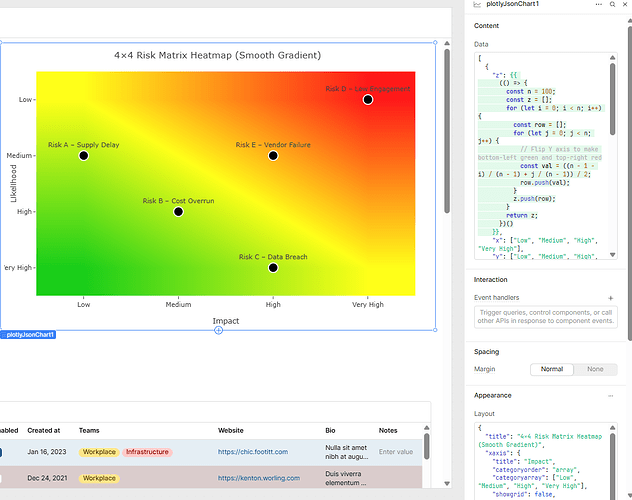632x500 pixels.
Task: Open the https://chic.footitt.com link
Action: [254, 452]
